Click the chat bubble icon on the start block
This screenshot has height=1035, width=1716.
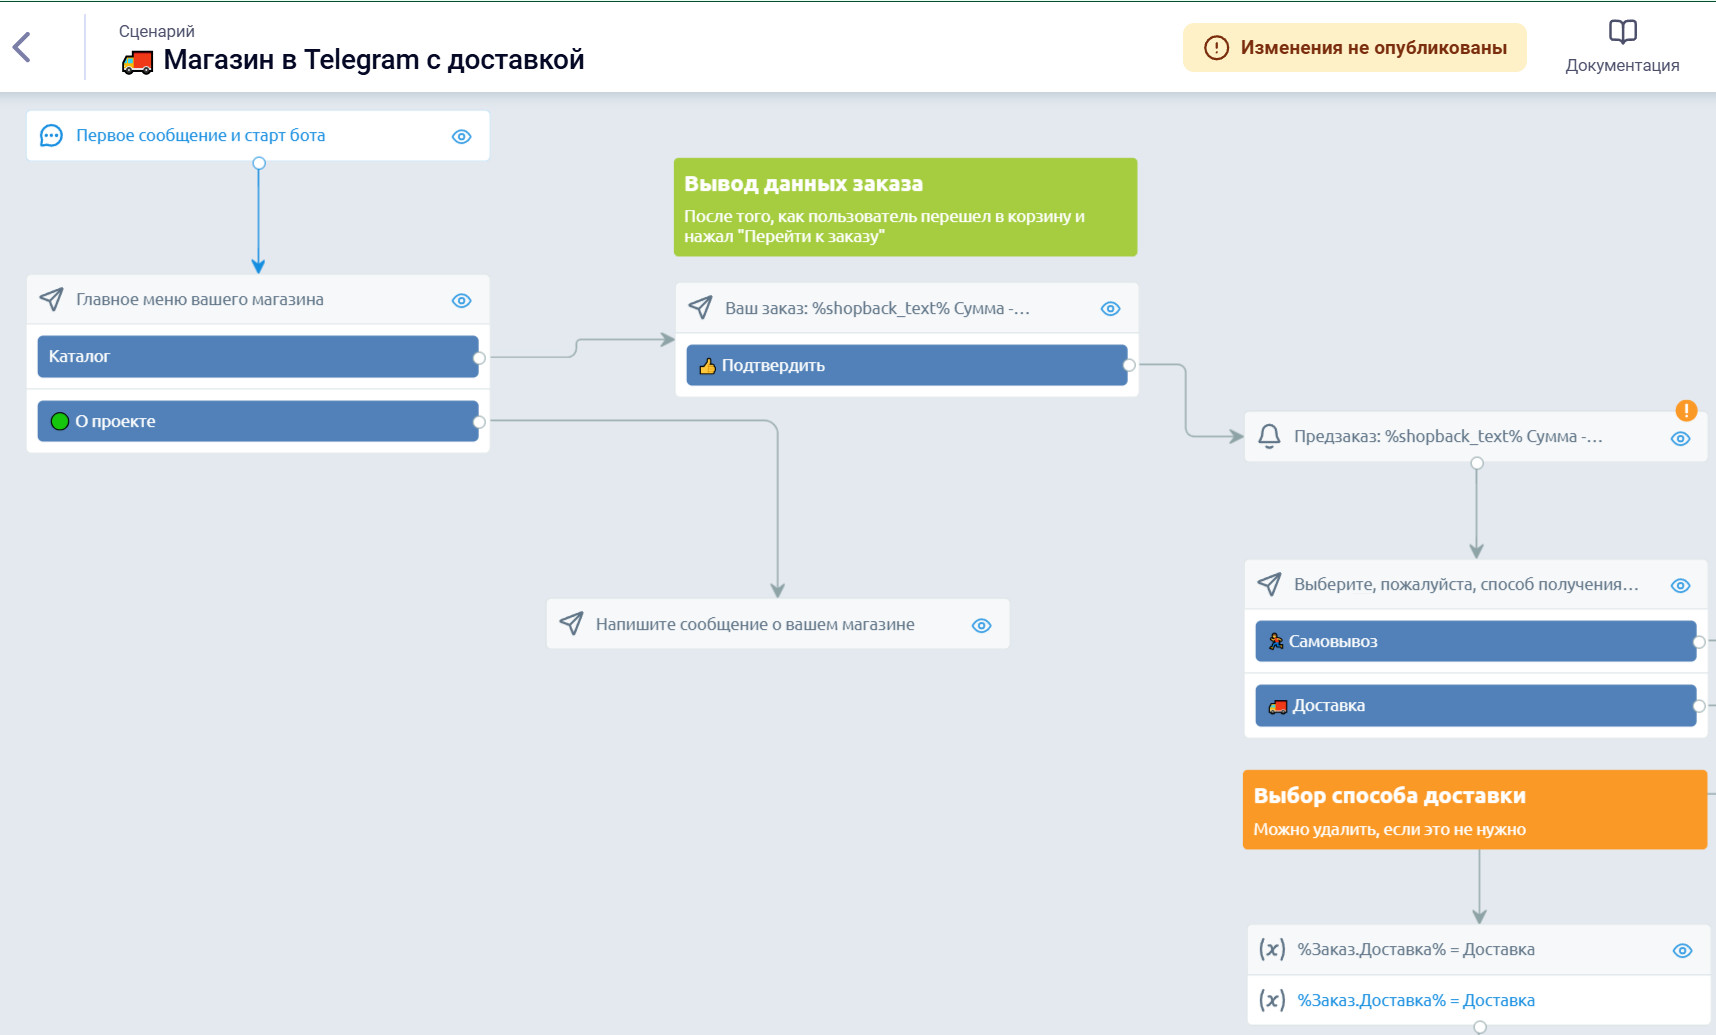(x=51, y=136)
